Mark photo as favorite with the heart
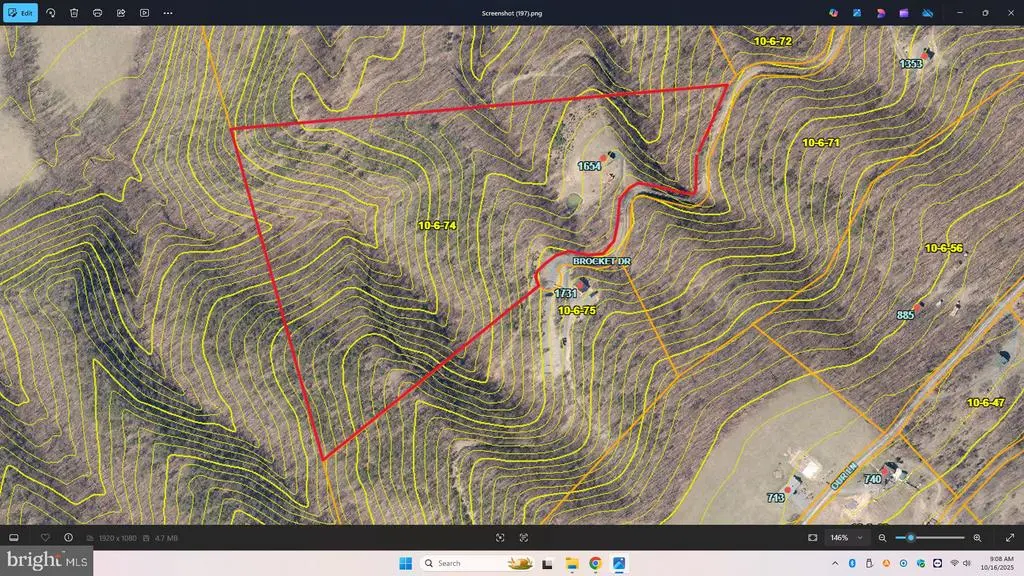 pos(45,537)
